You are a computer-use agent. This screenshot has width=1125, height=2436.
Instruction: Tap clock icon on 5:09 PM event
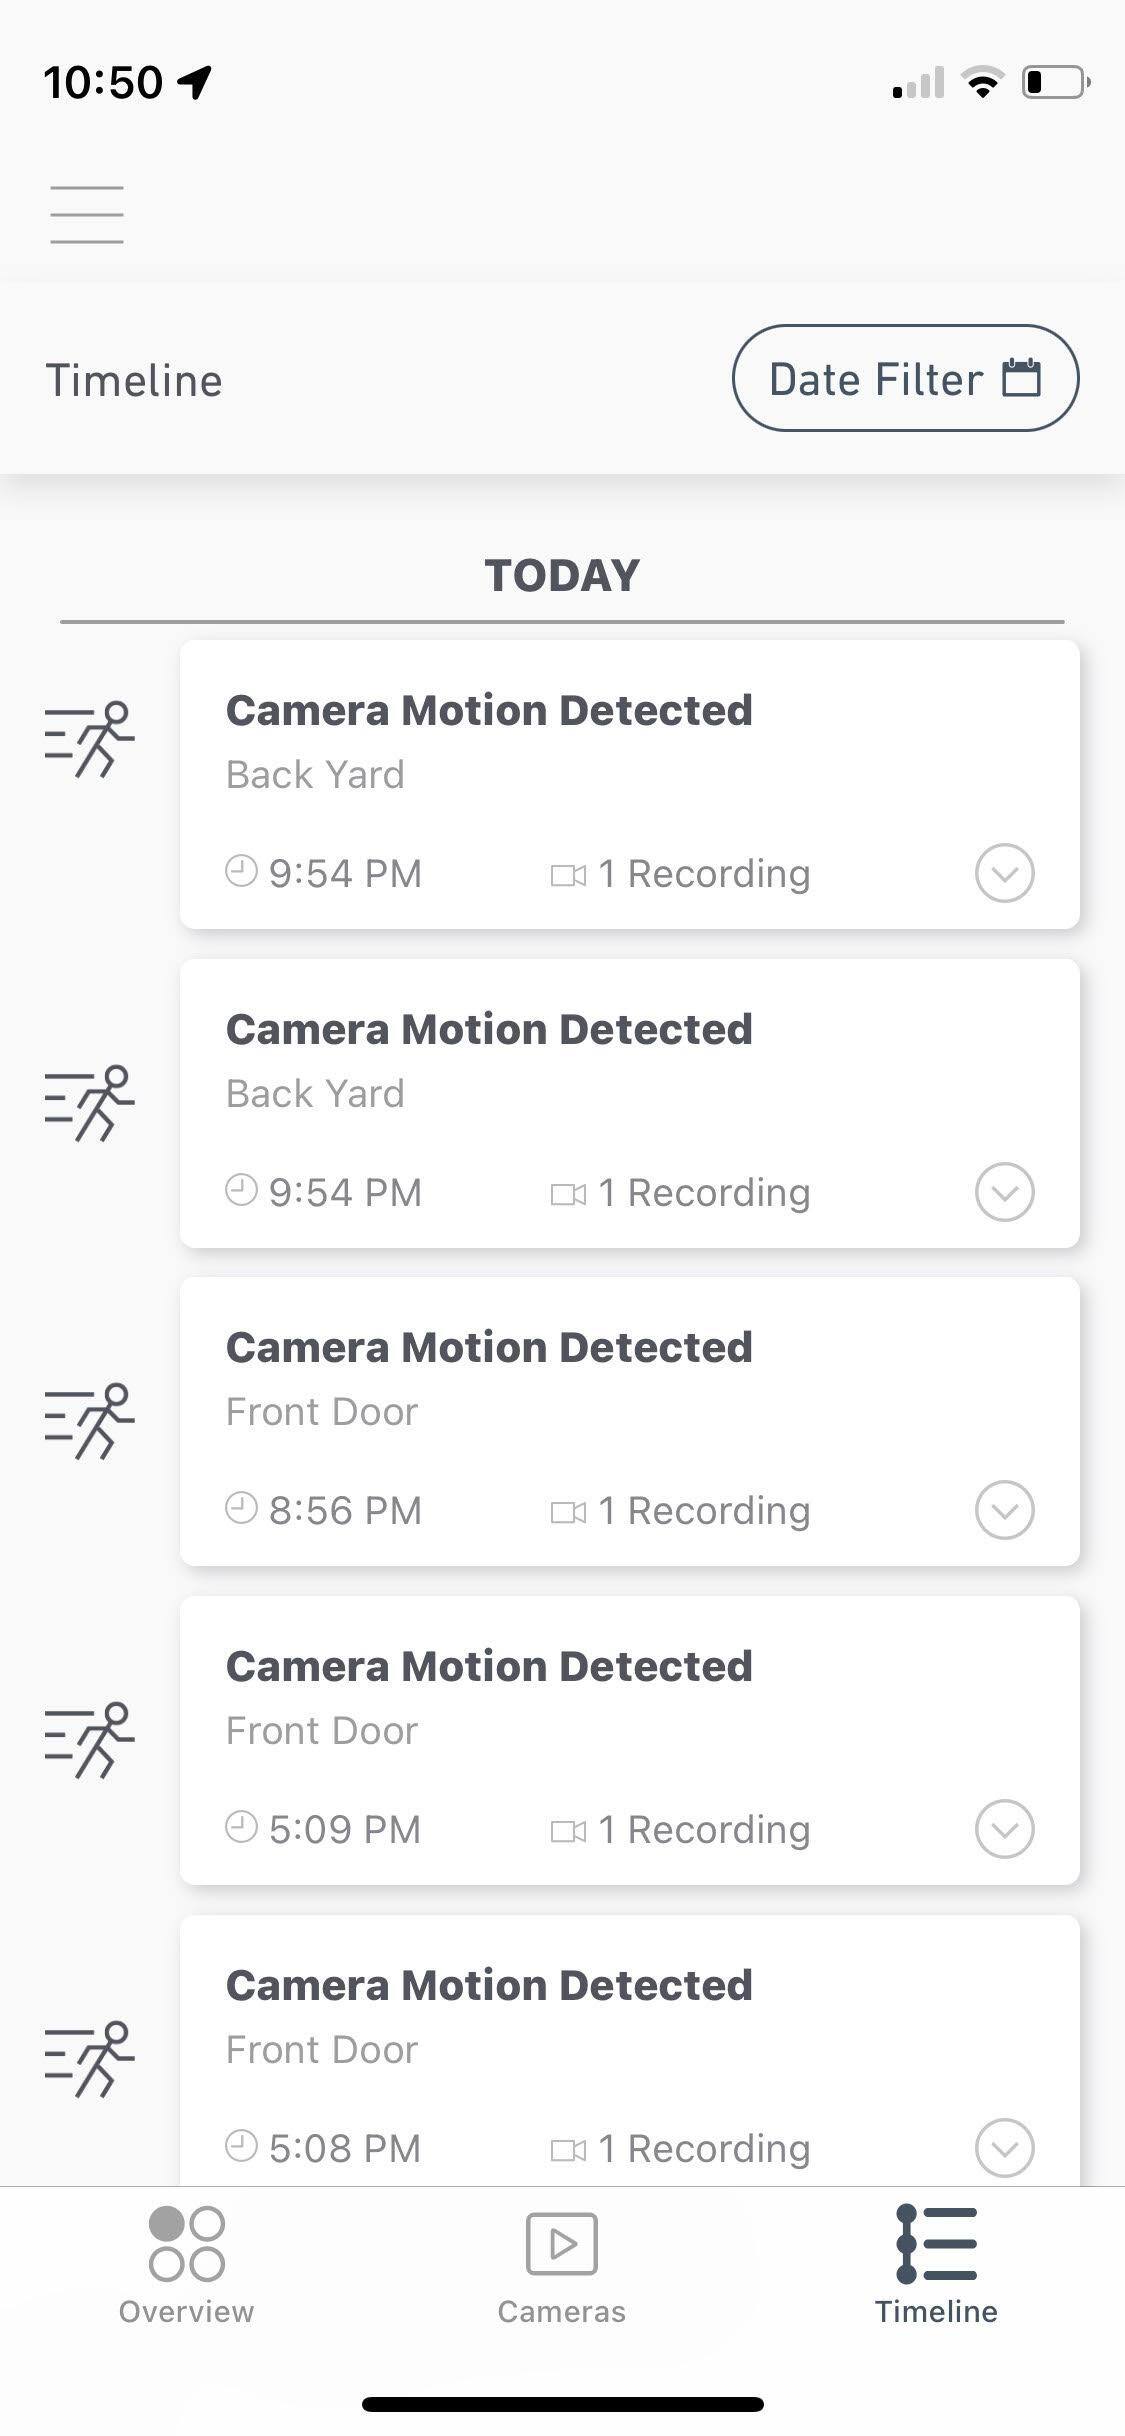(241, 1827)
